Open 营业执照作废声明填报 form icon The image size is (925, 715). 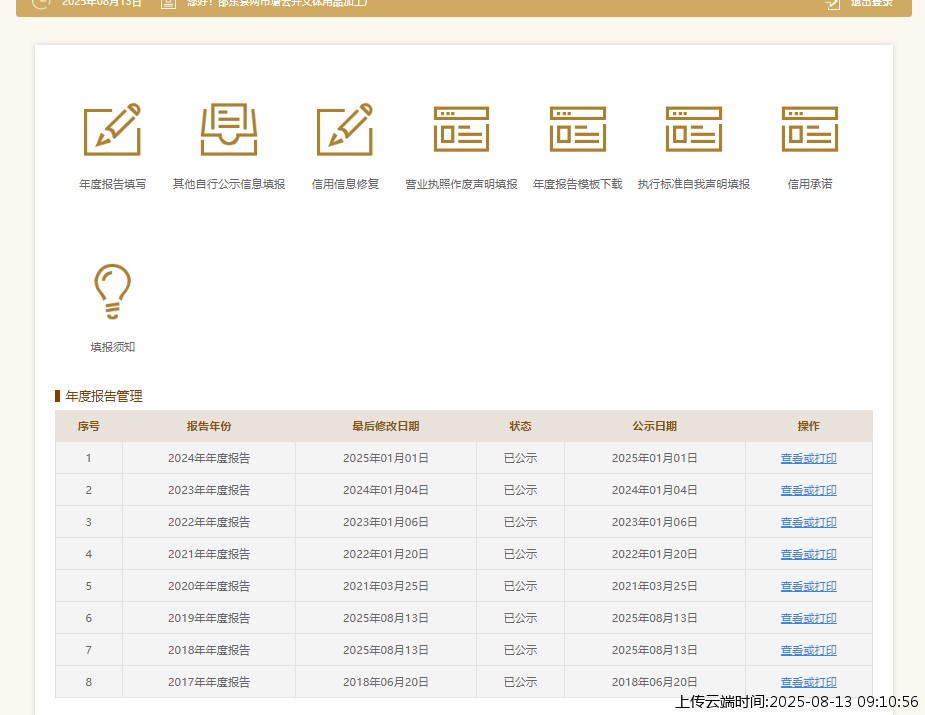(461, 129)
